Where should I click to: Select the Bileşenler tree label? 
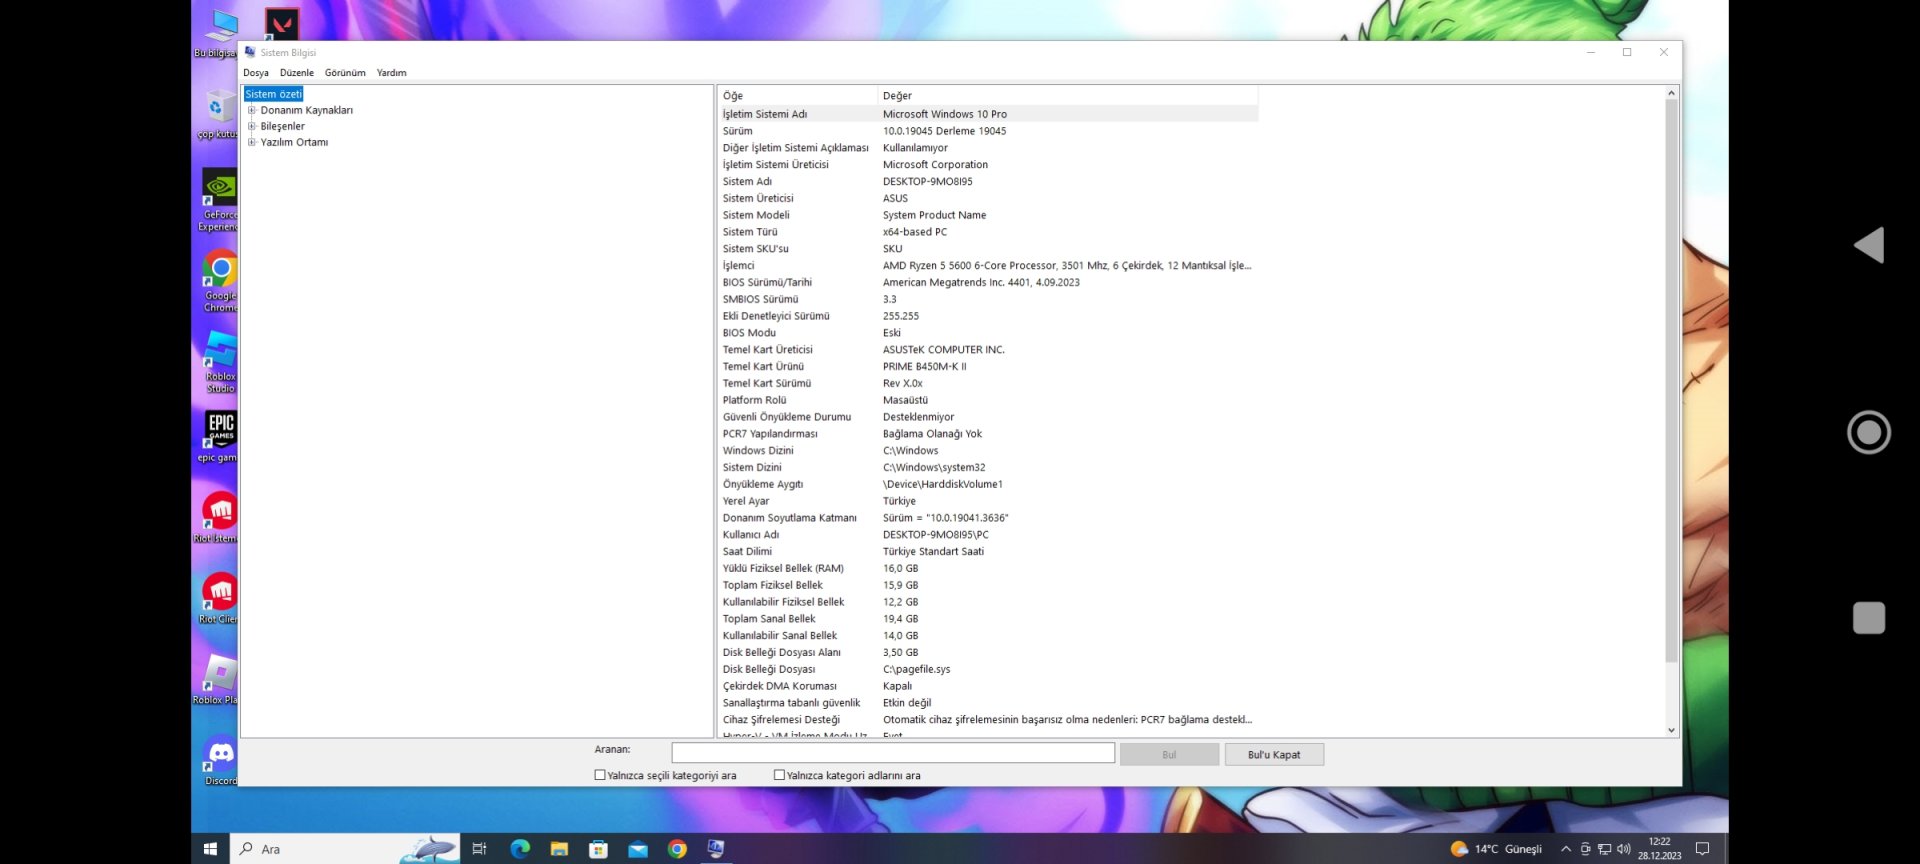click(x=282, y=126)
